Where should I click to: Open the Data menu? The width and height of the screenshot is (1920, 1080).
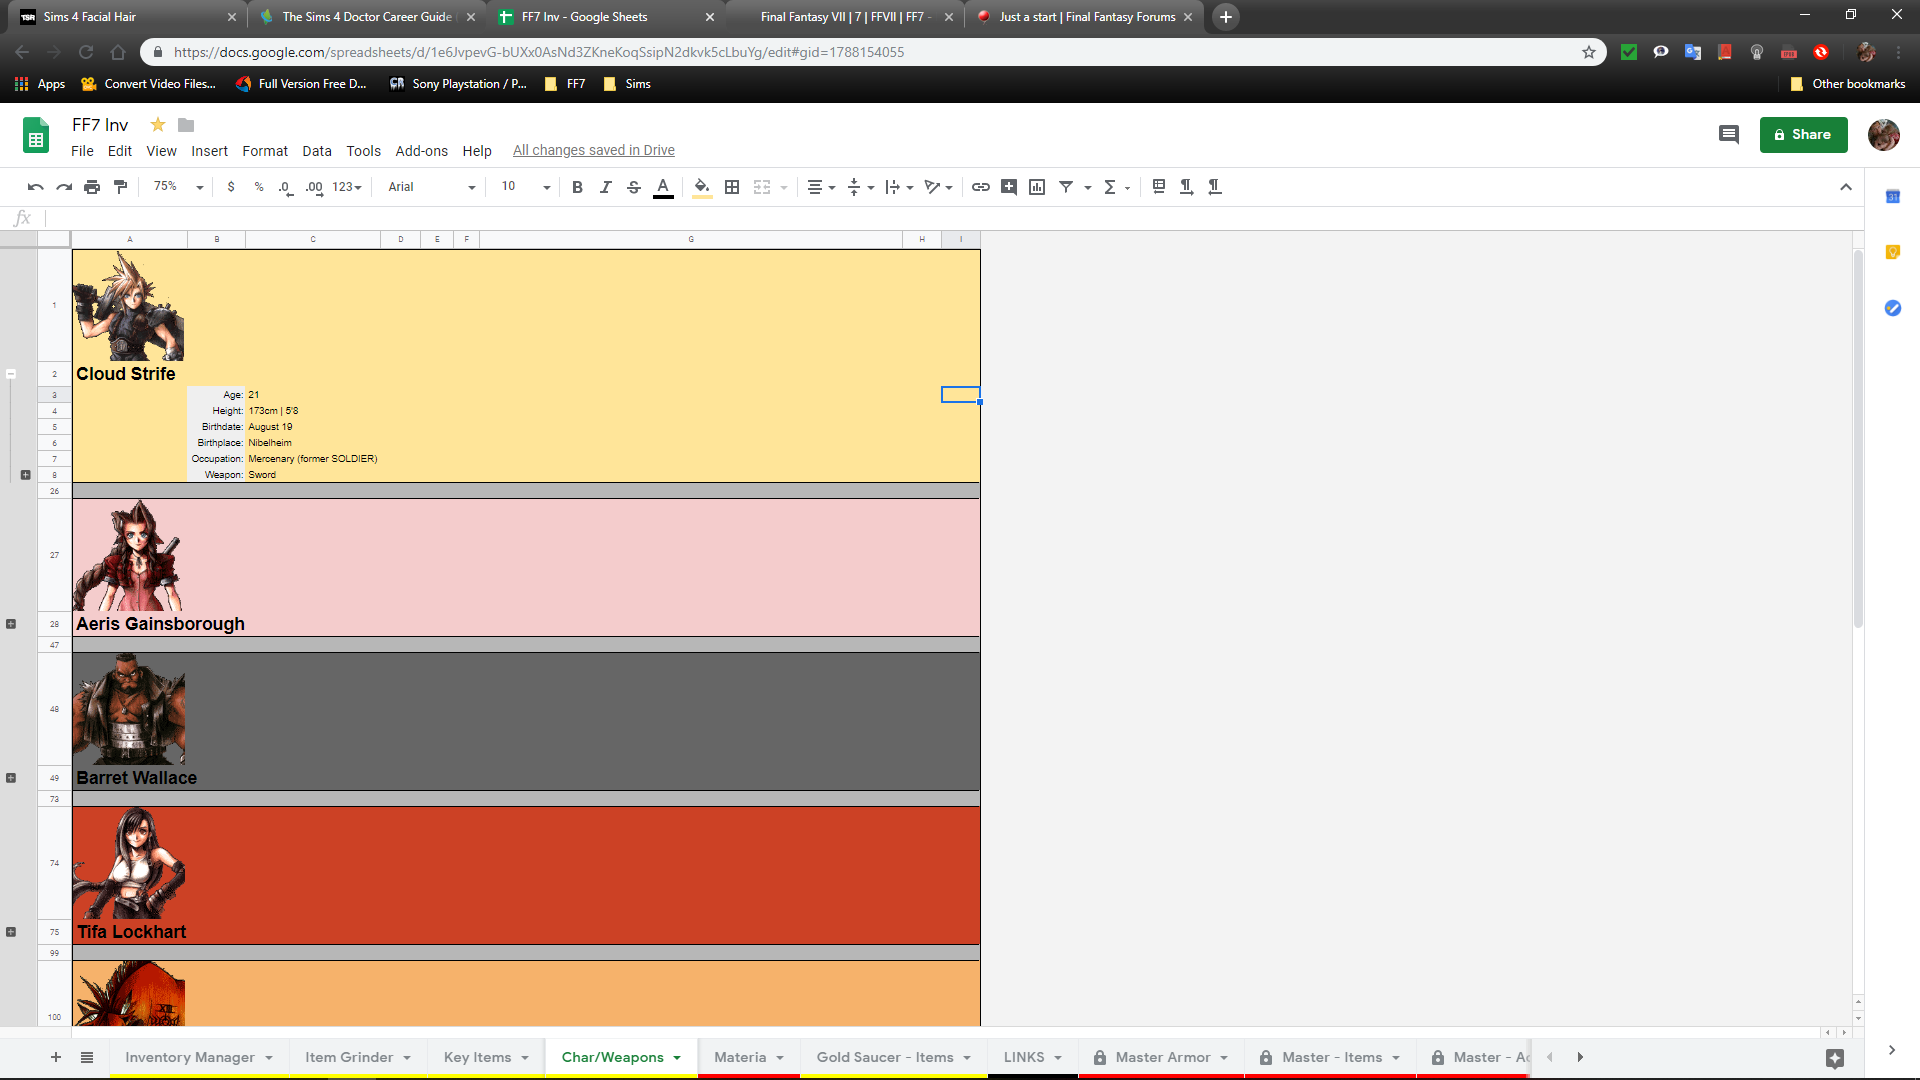click(x=317, y=151)
